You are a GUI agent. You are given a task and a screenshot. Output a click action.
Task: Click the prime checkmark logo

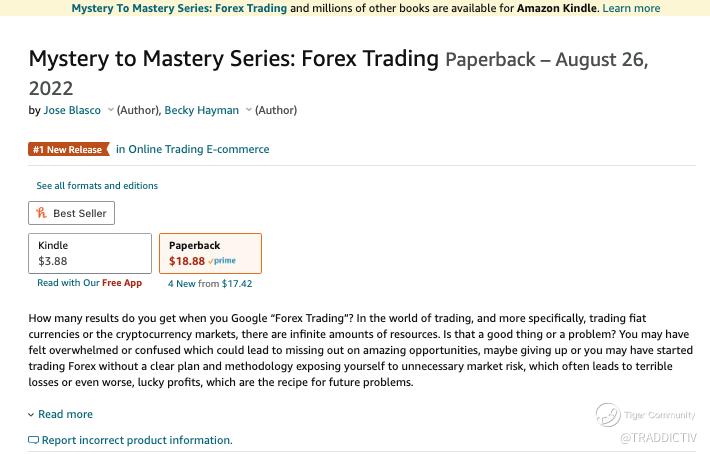tap(222, 261)
